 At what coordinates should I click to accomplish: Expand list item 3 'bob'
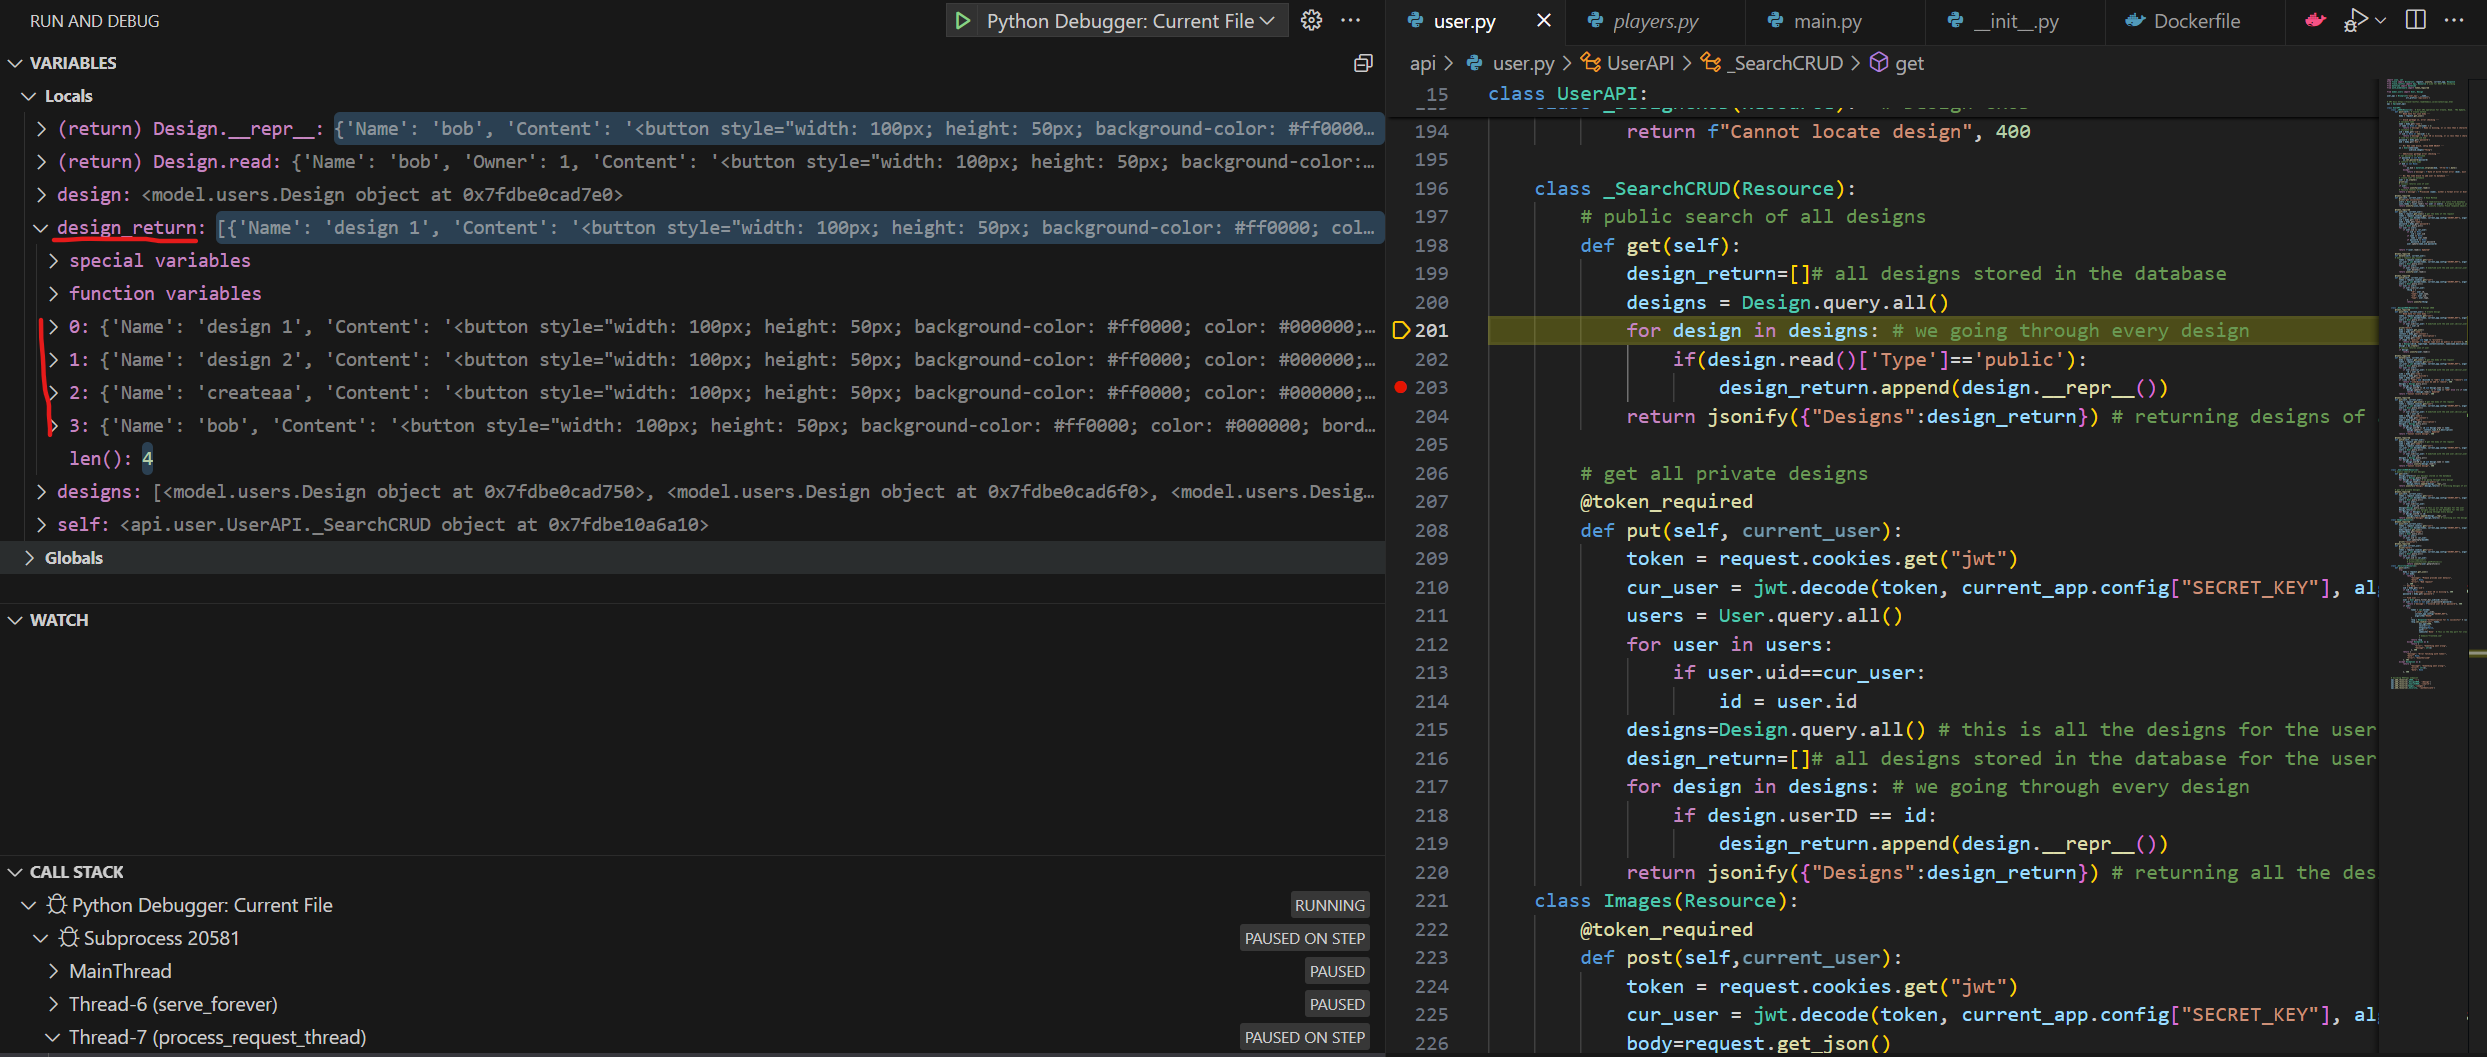coord(53,426)
